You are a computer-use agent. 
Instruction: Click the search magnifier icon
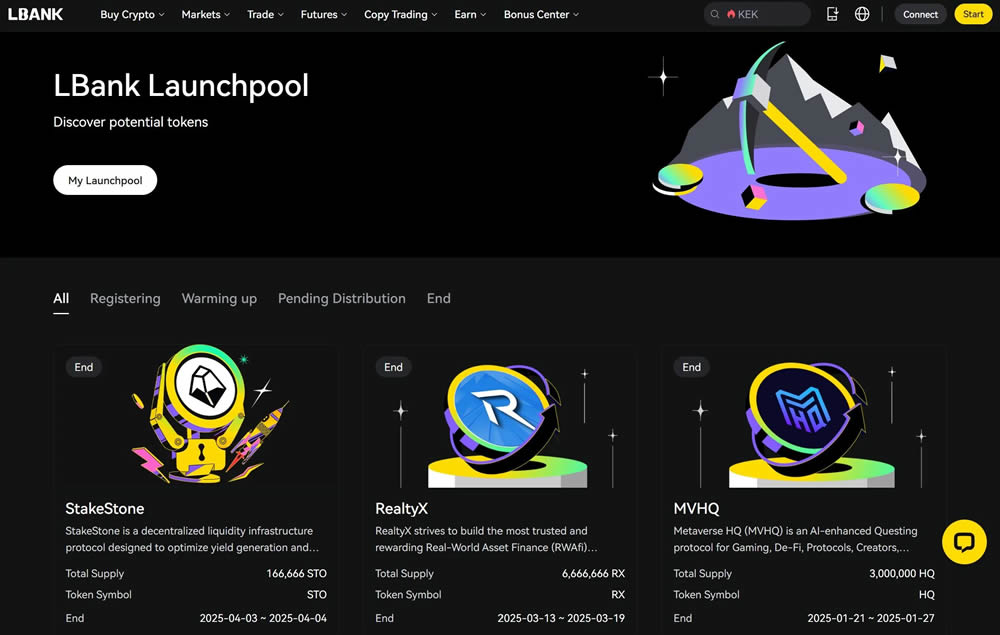pyautogui.click(x=715, y=15)
